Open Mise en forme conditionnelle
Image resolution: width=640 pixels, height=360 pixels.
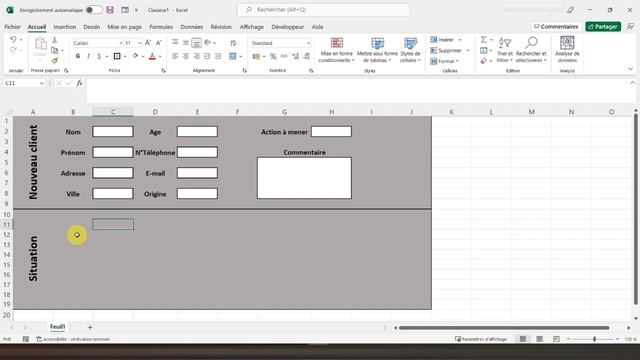[x=336, y=50]
